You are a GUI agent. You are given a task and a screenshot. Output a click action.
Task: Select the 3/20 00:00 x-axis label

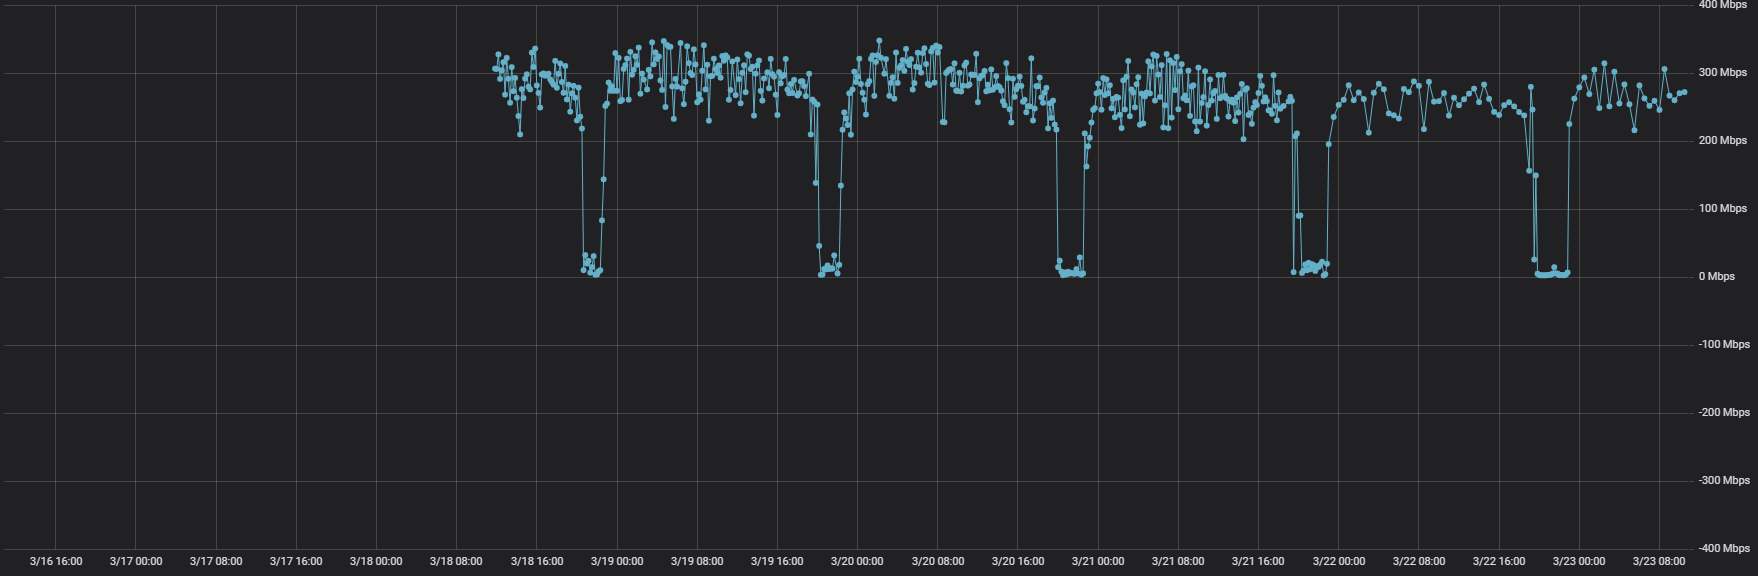point(857,561)
